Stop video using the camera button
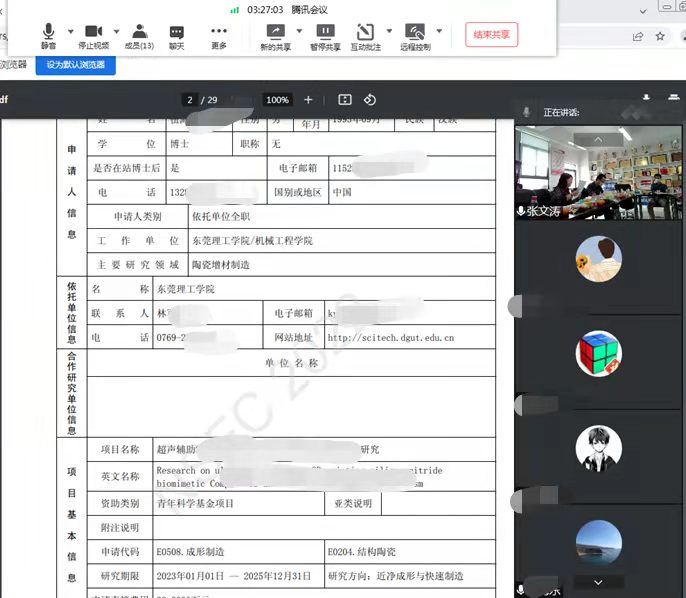Image resolution: width=686 pixels, height=598 pixels. [x=93, y=35]
